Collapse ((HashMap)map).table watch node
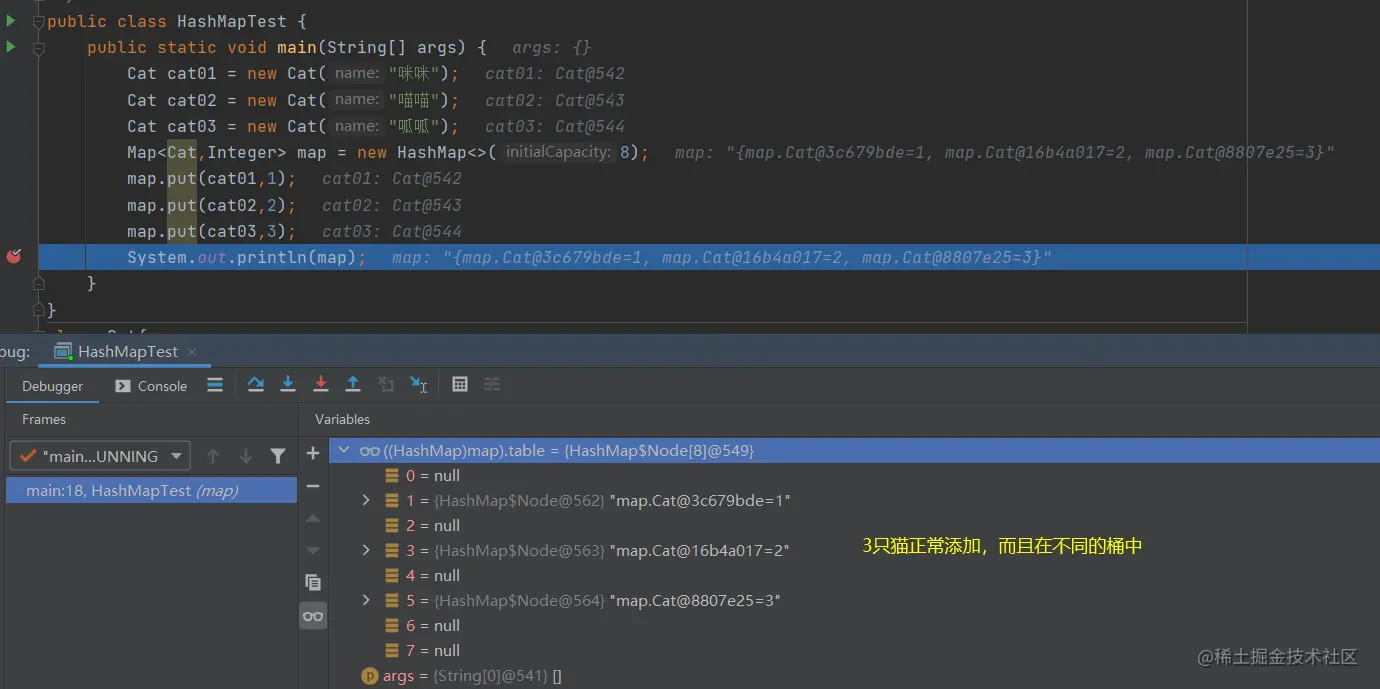This screenshot has width=1380, height=689. coord(345,451)
